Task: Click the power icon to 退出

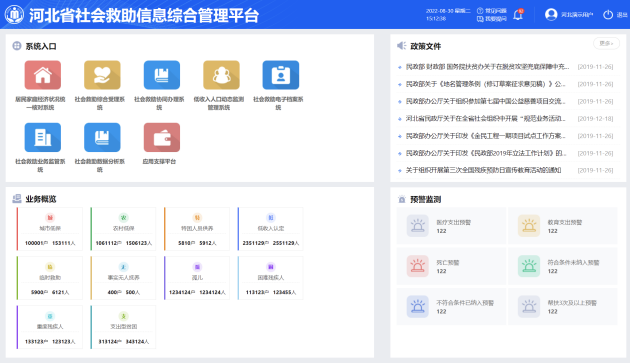Action: click(608, 14)
